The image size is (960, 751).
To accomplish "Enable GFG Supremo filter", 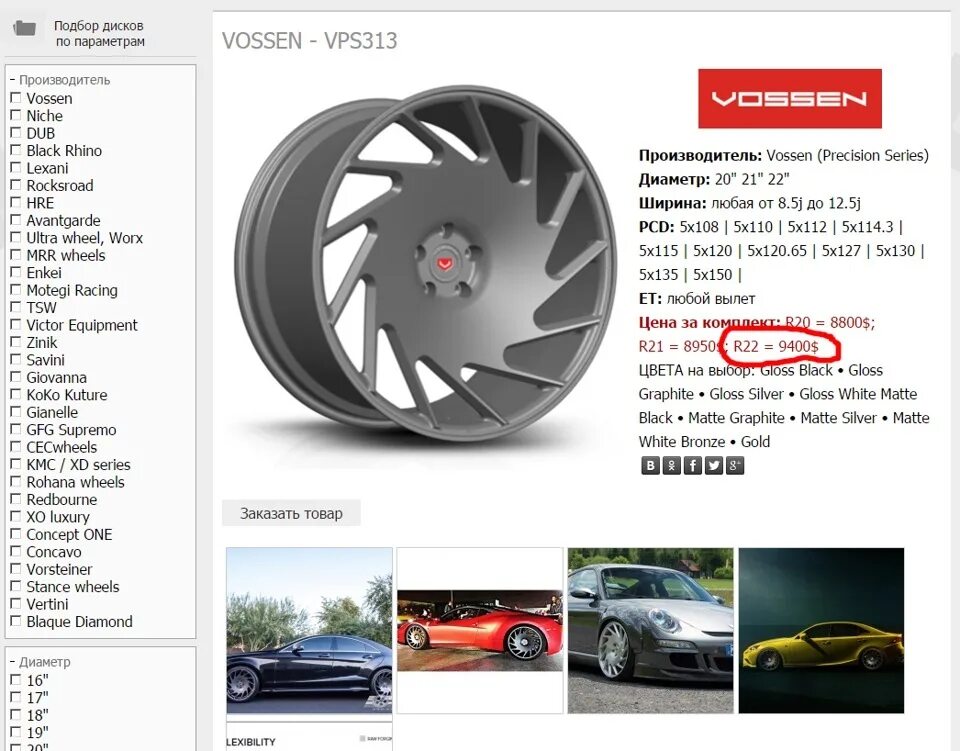I will [16, 428].
